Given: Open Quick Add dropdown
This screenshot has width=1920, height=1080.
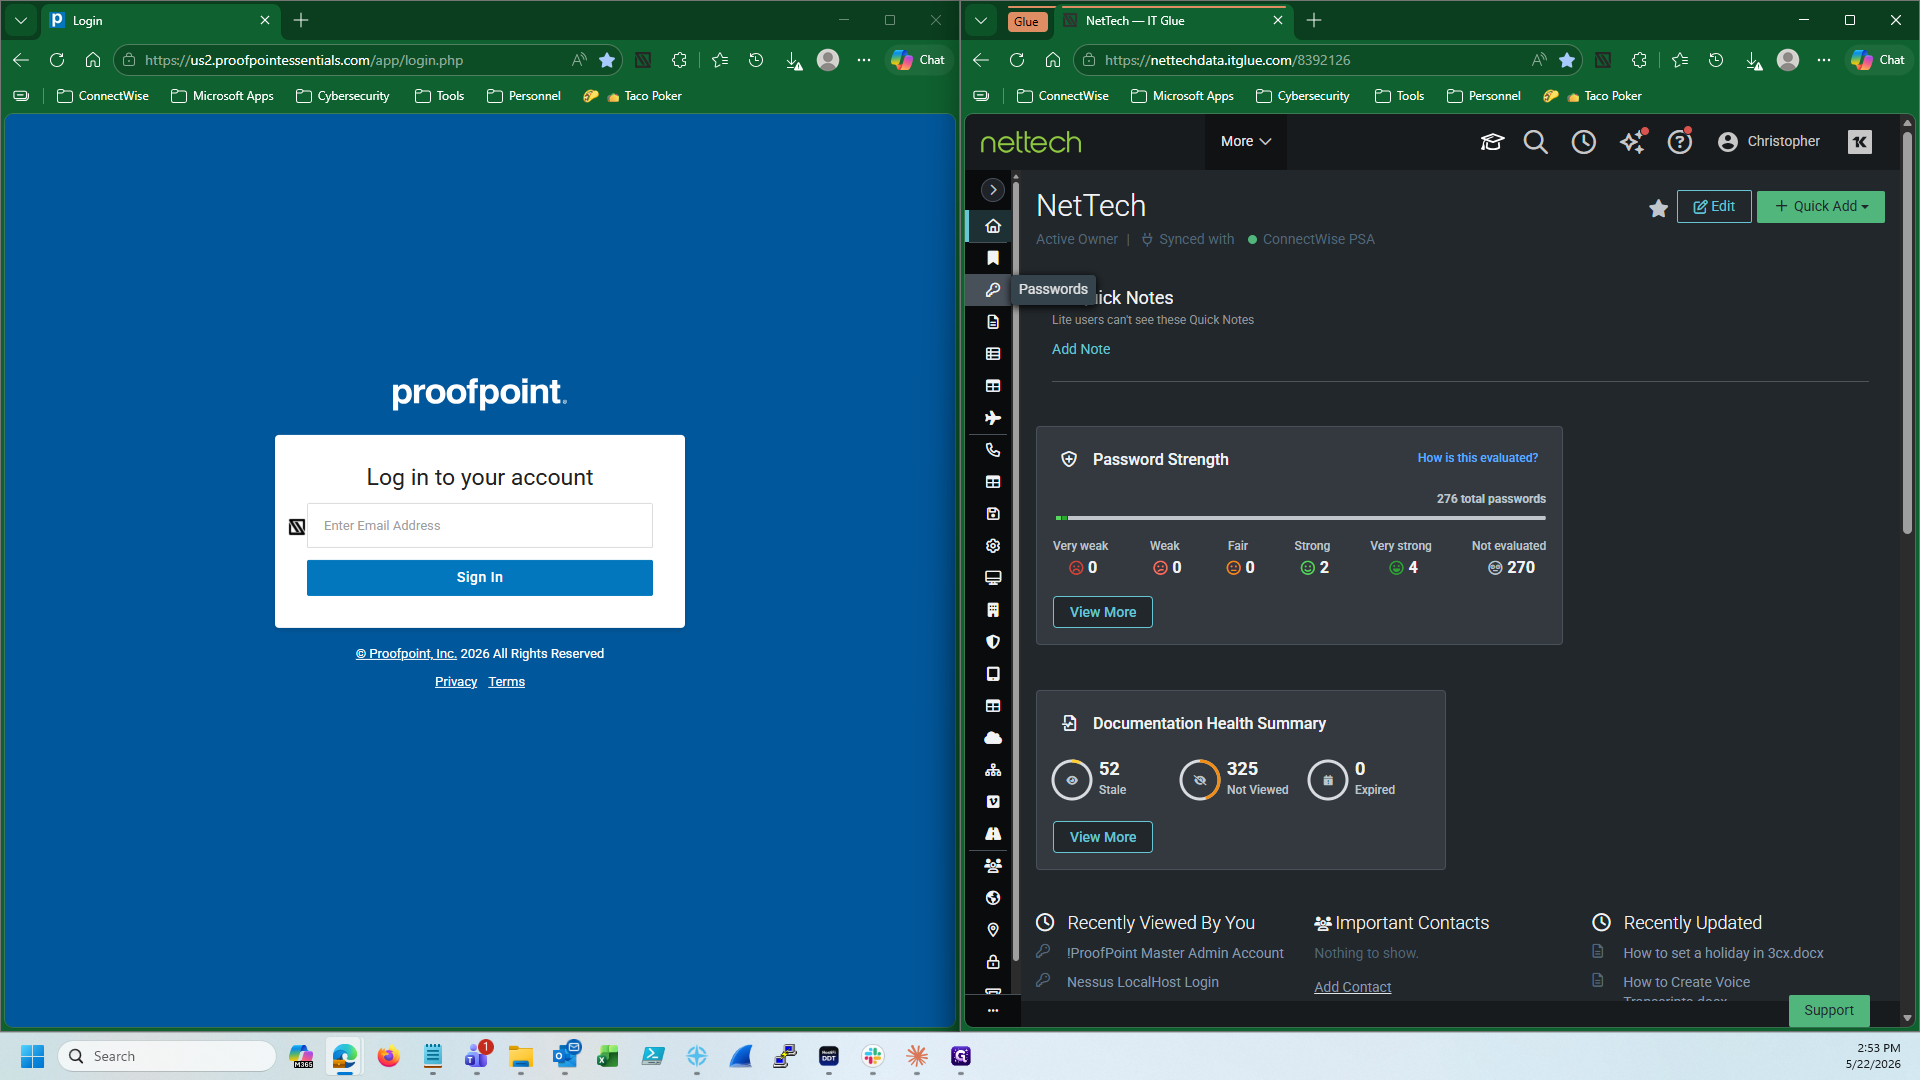Looking at the screenshot, I should tap(1820, 207).
